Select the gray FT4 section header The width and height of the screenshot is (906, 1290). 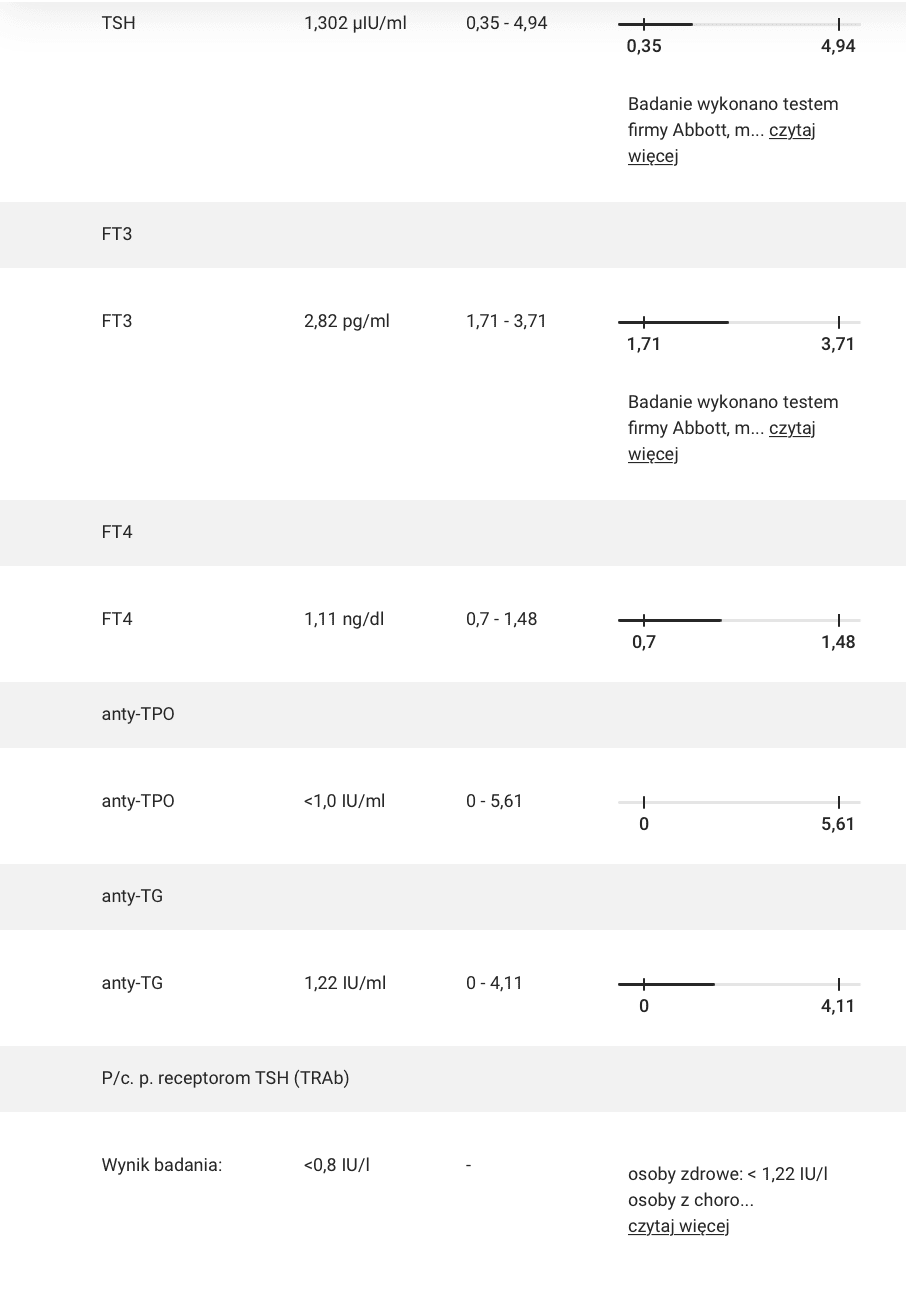pyautogui.click(x=453, y=532)
